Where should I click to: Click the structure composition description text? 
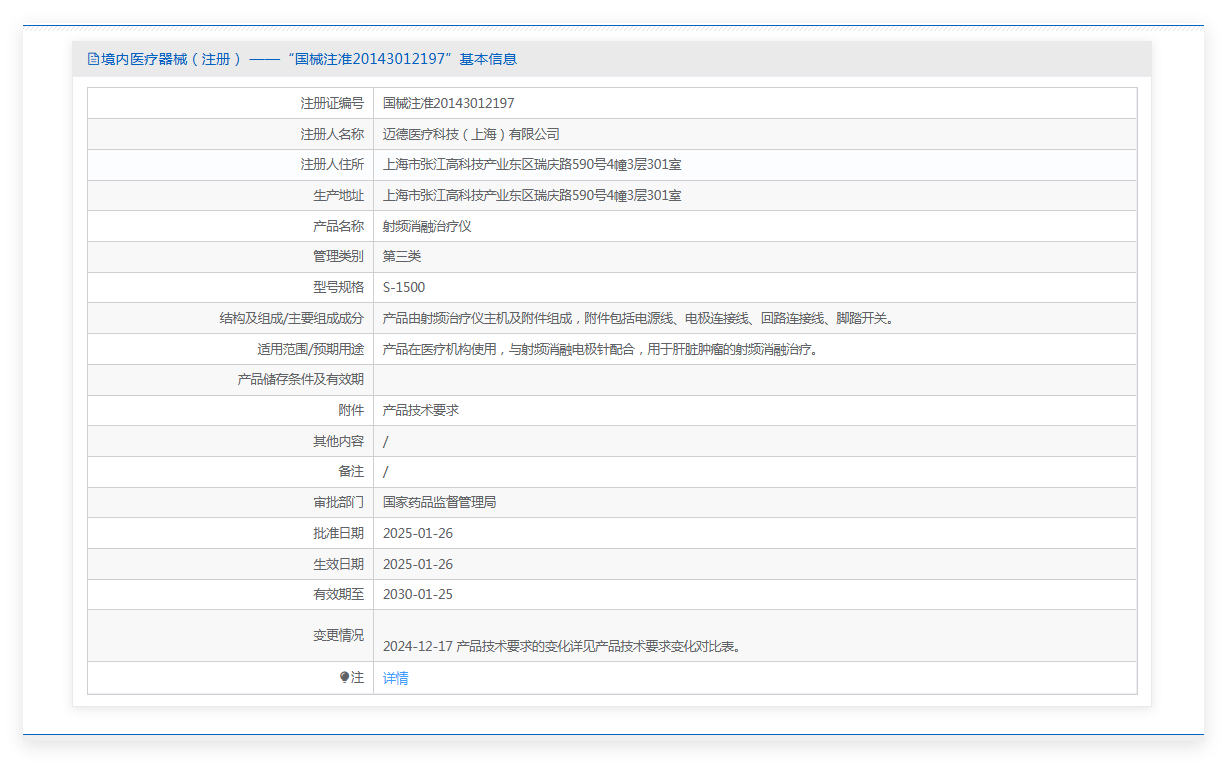638,319
